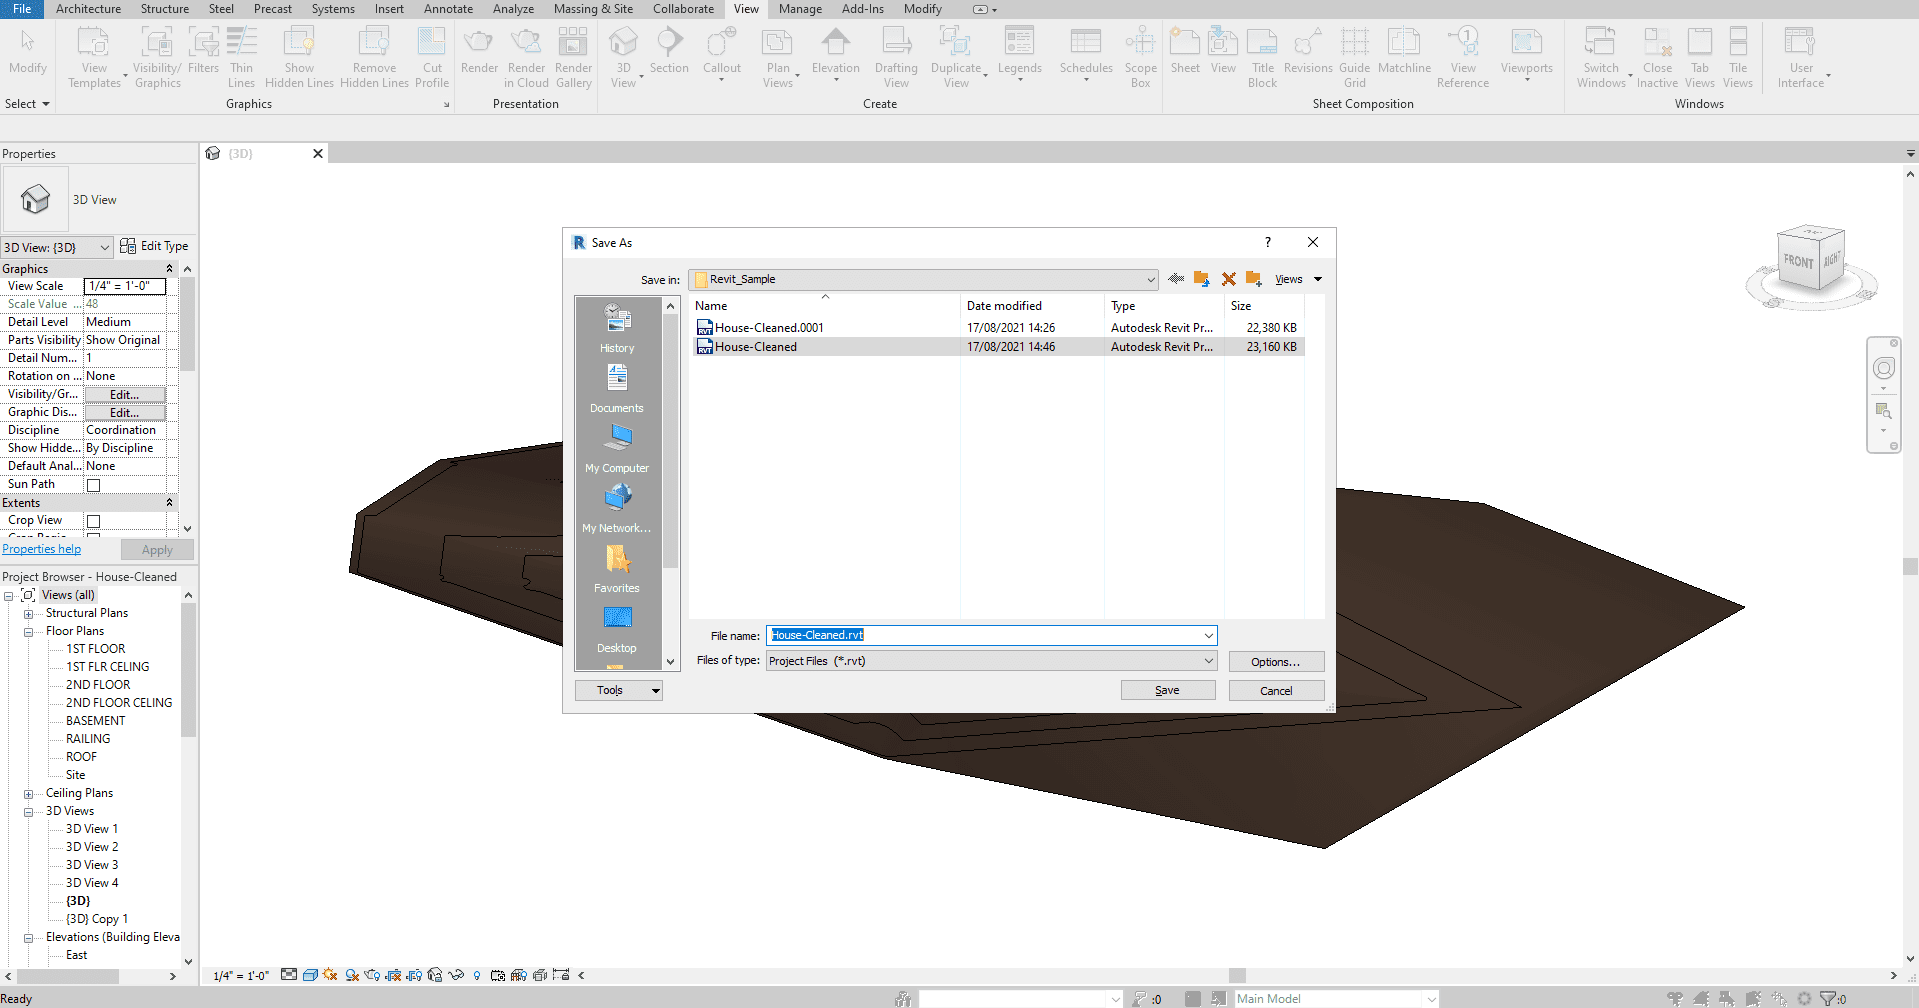The width and height of the screenshot is (1919, 1008).
Task: Select the House-Cleaned.0001 file
Action: click(x=769, y=328)
